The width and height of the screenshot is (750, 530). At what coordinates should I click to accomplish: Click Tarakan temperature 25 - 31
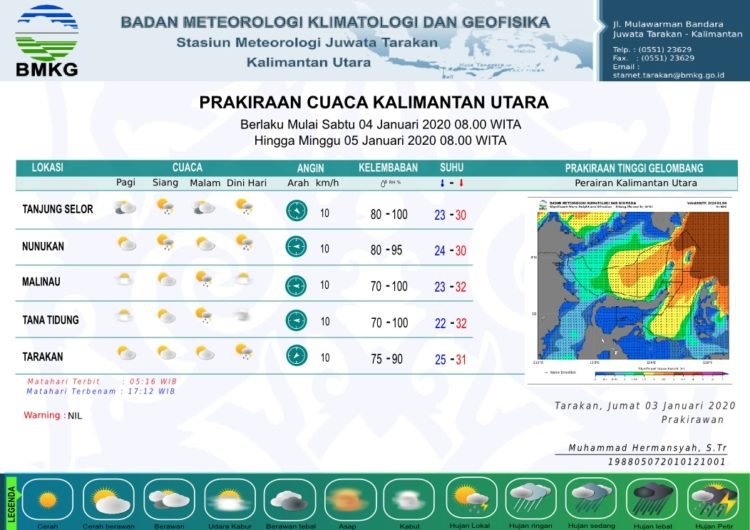coord(451,359)
